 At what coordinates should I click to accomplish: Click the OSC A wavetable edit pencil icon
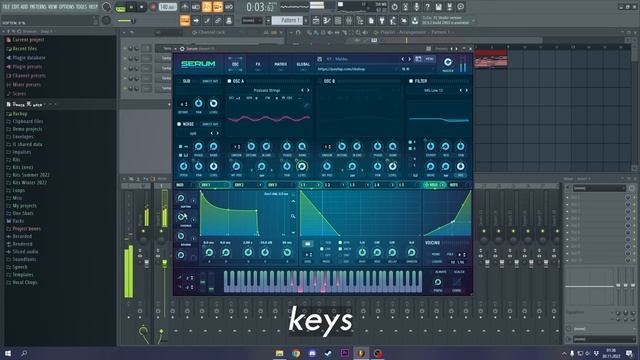(306, 105)
